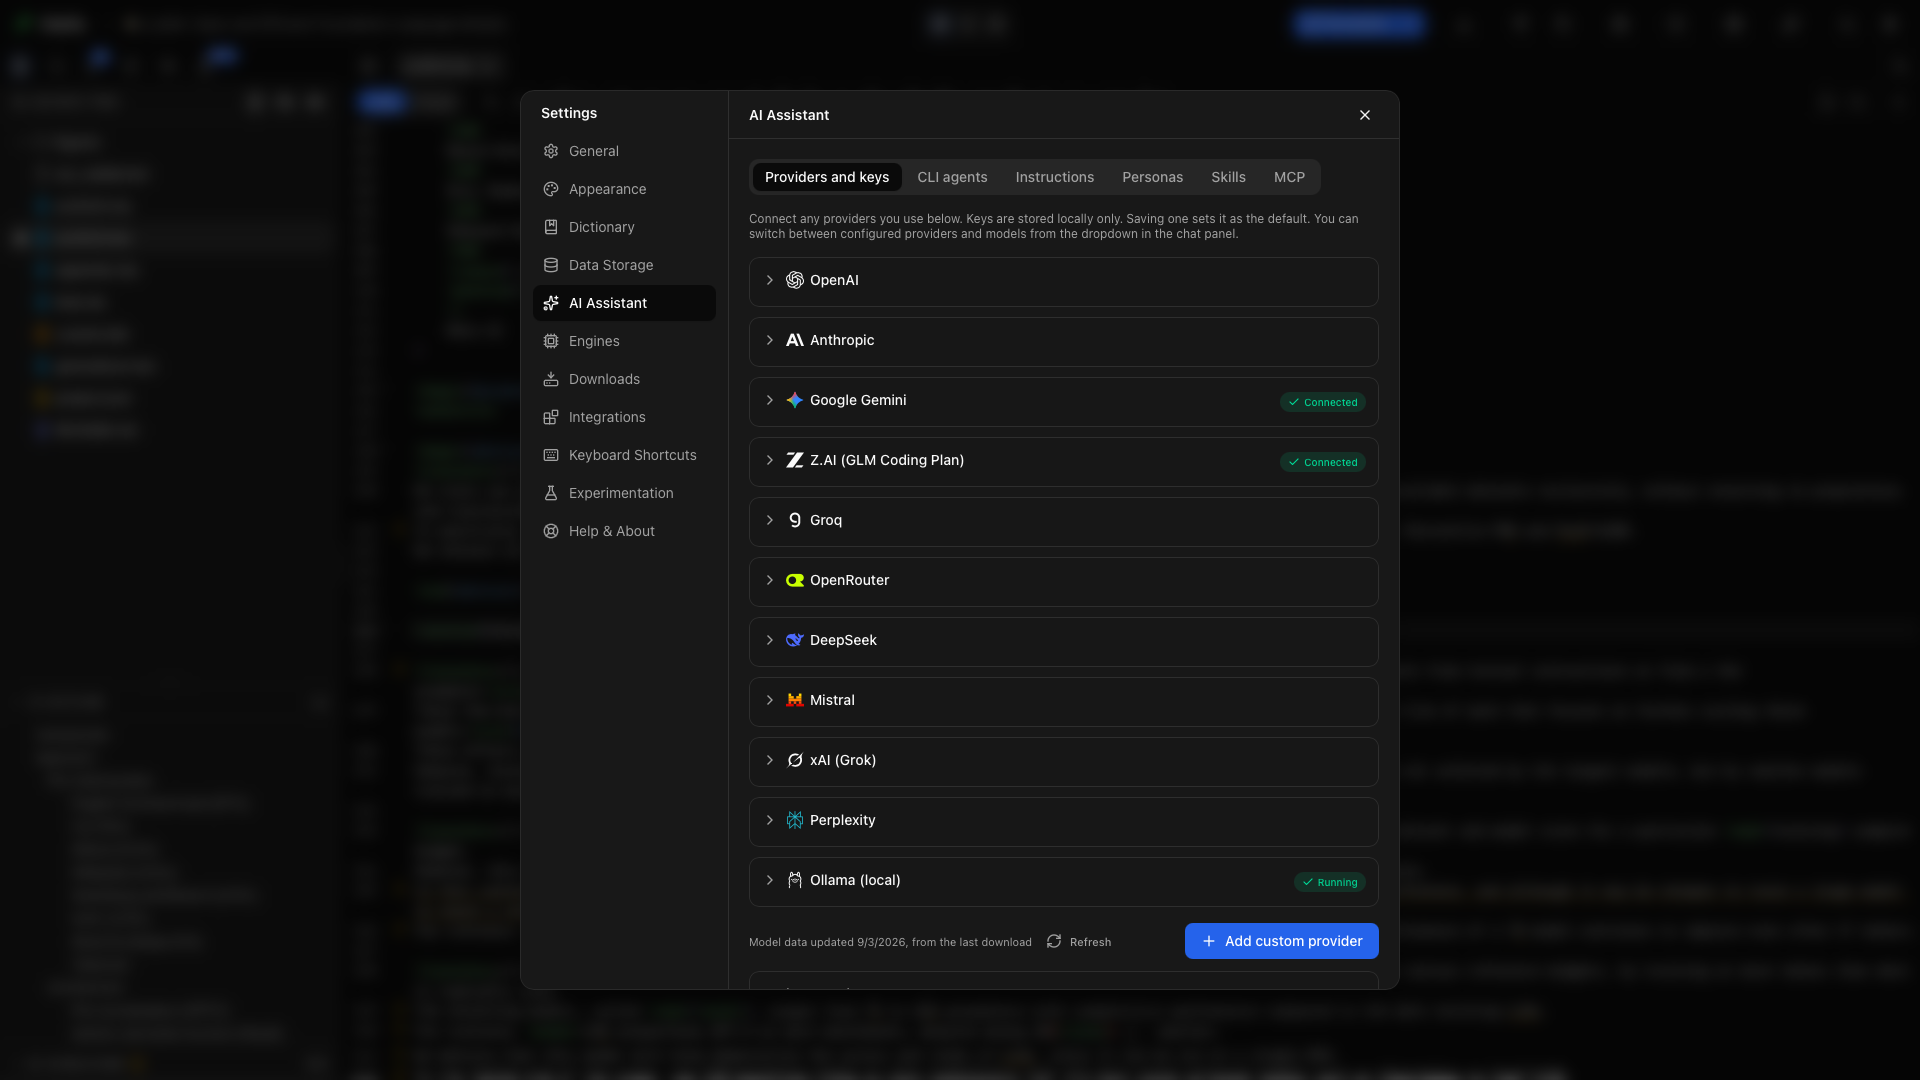Switch to Skills tab
Screen dimensions: 1920x1080
(1228, 177)
